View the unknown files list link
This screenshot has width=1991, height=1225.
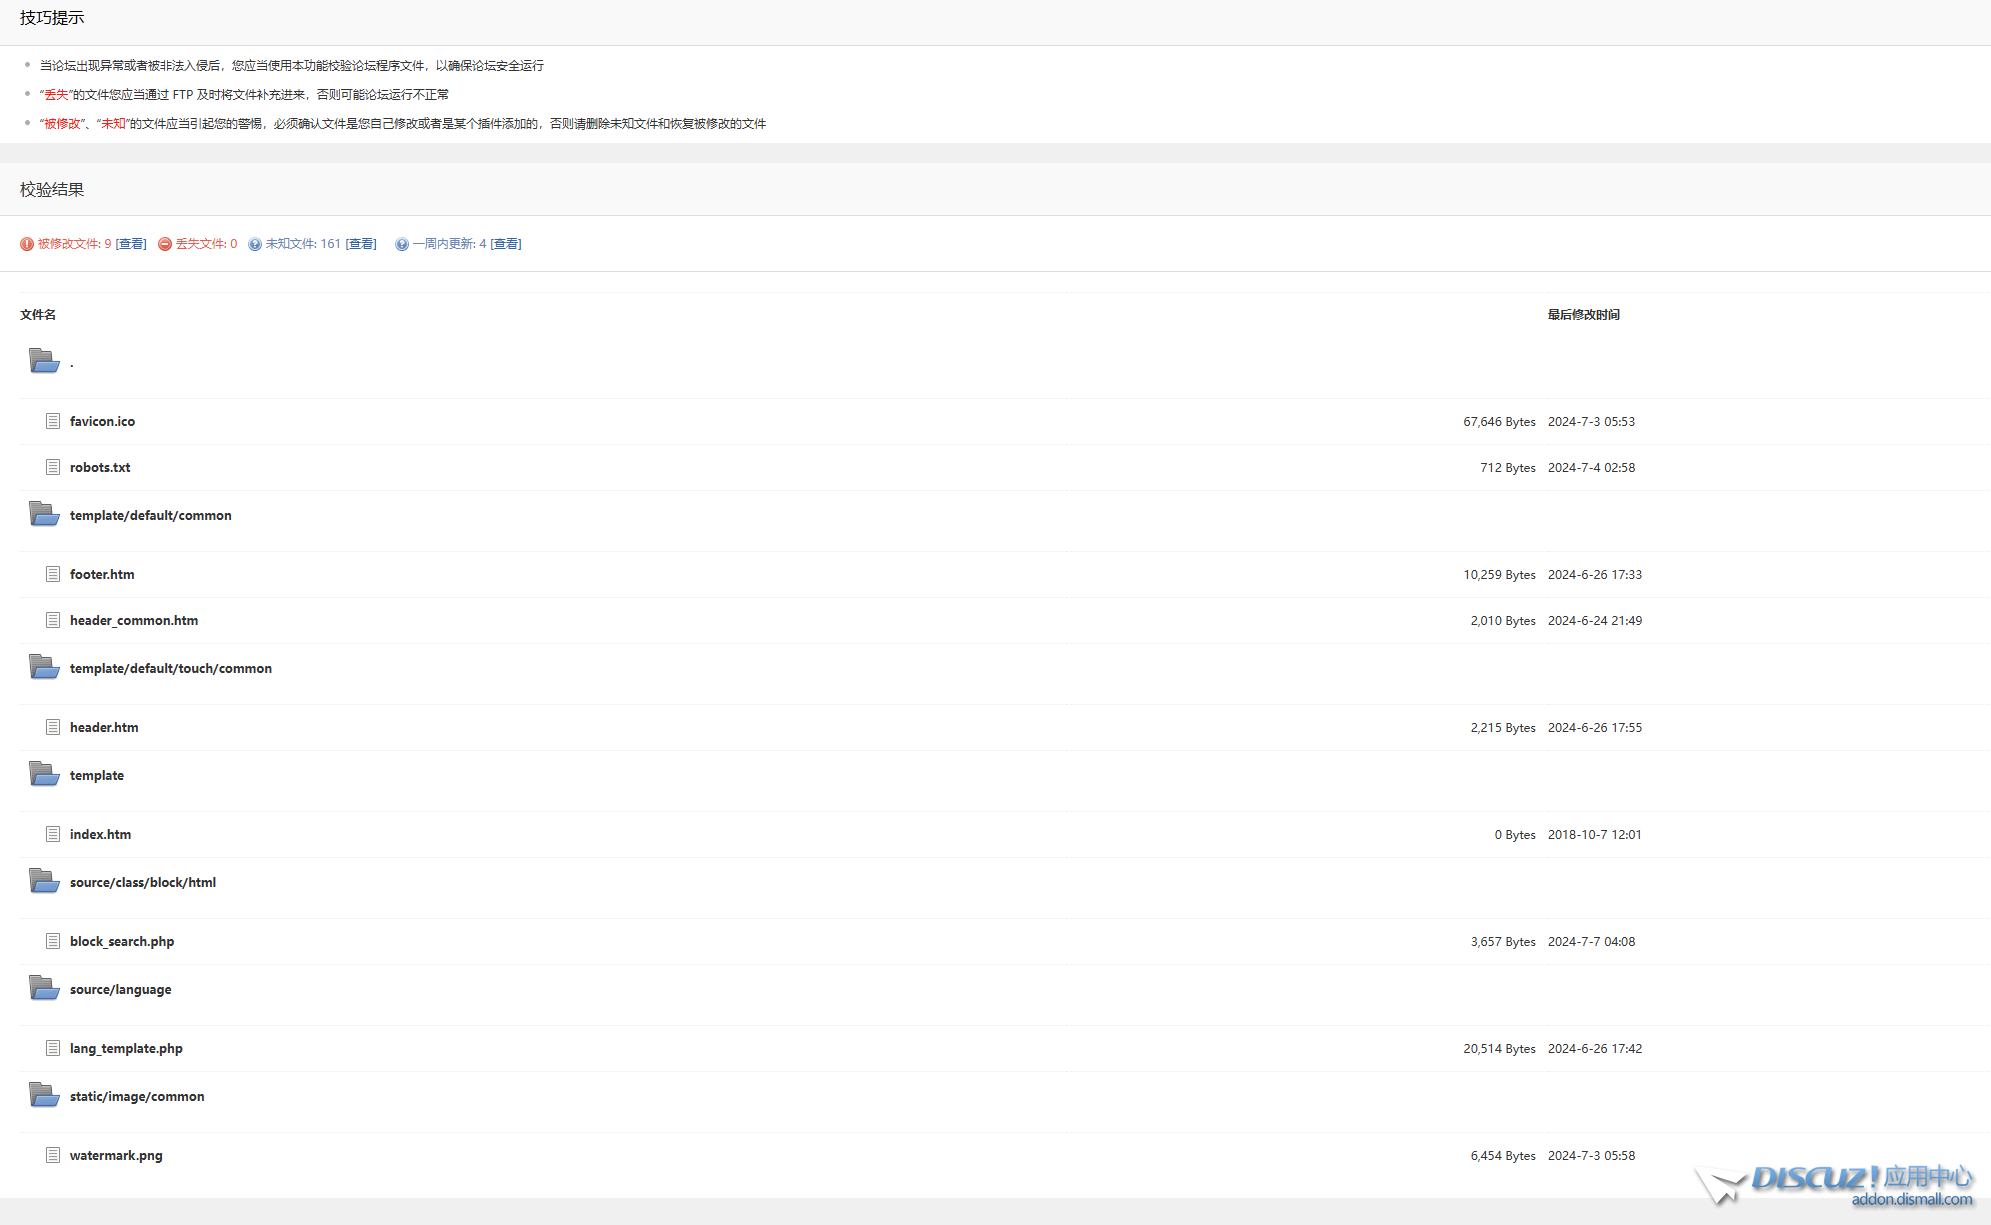tap(361, 244)
